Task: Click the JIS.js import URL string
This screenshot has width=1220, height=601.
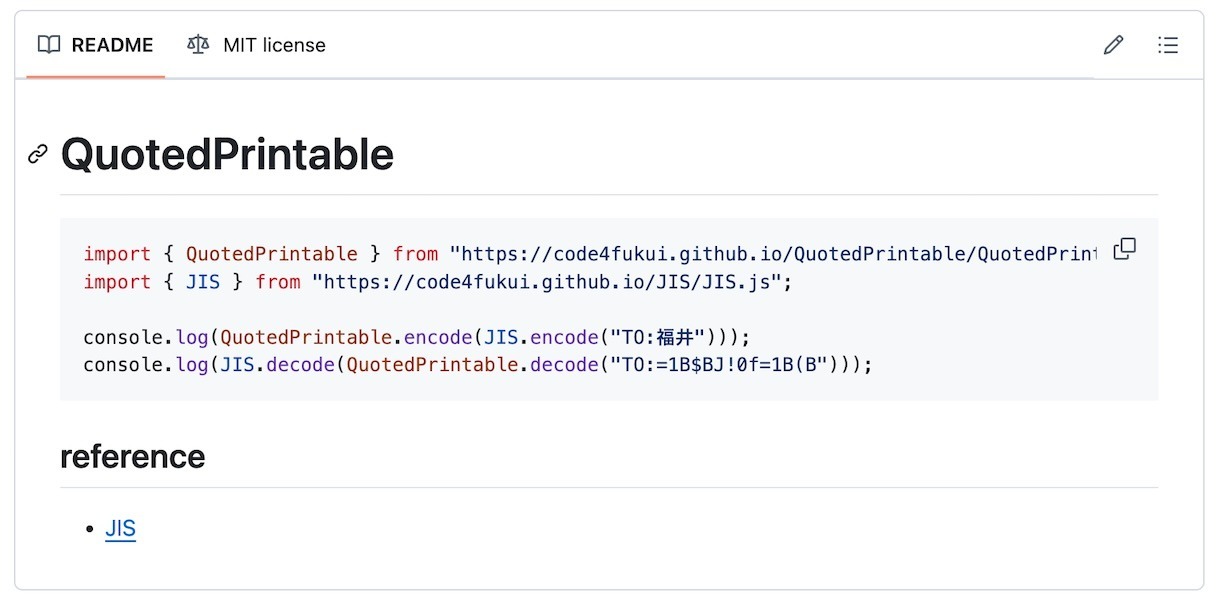Action: pos(546,282)
